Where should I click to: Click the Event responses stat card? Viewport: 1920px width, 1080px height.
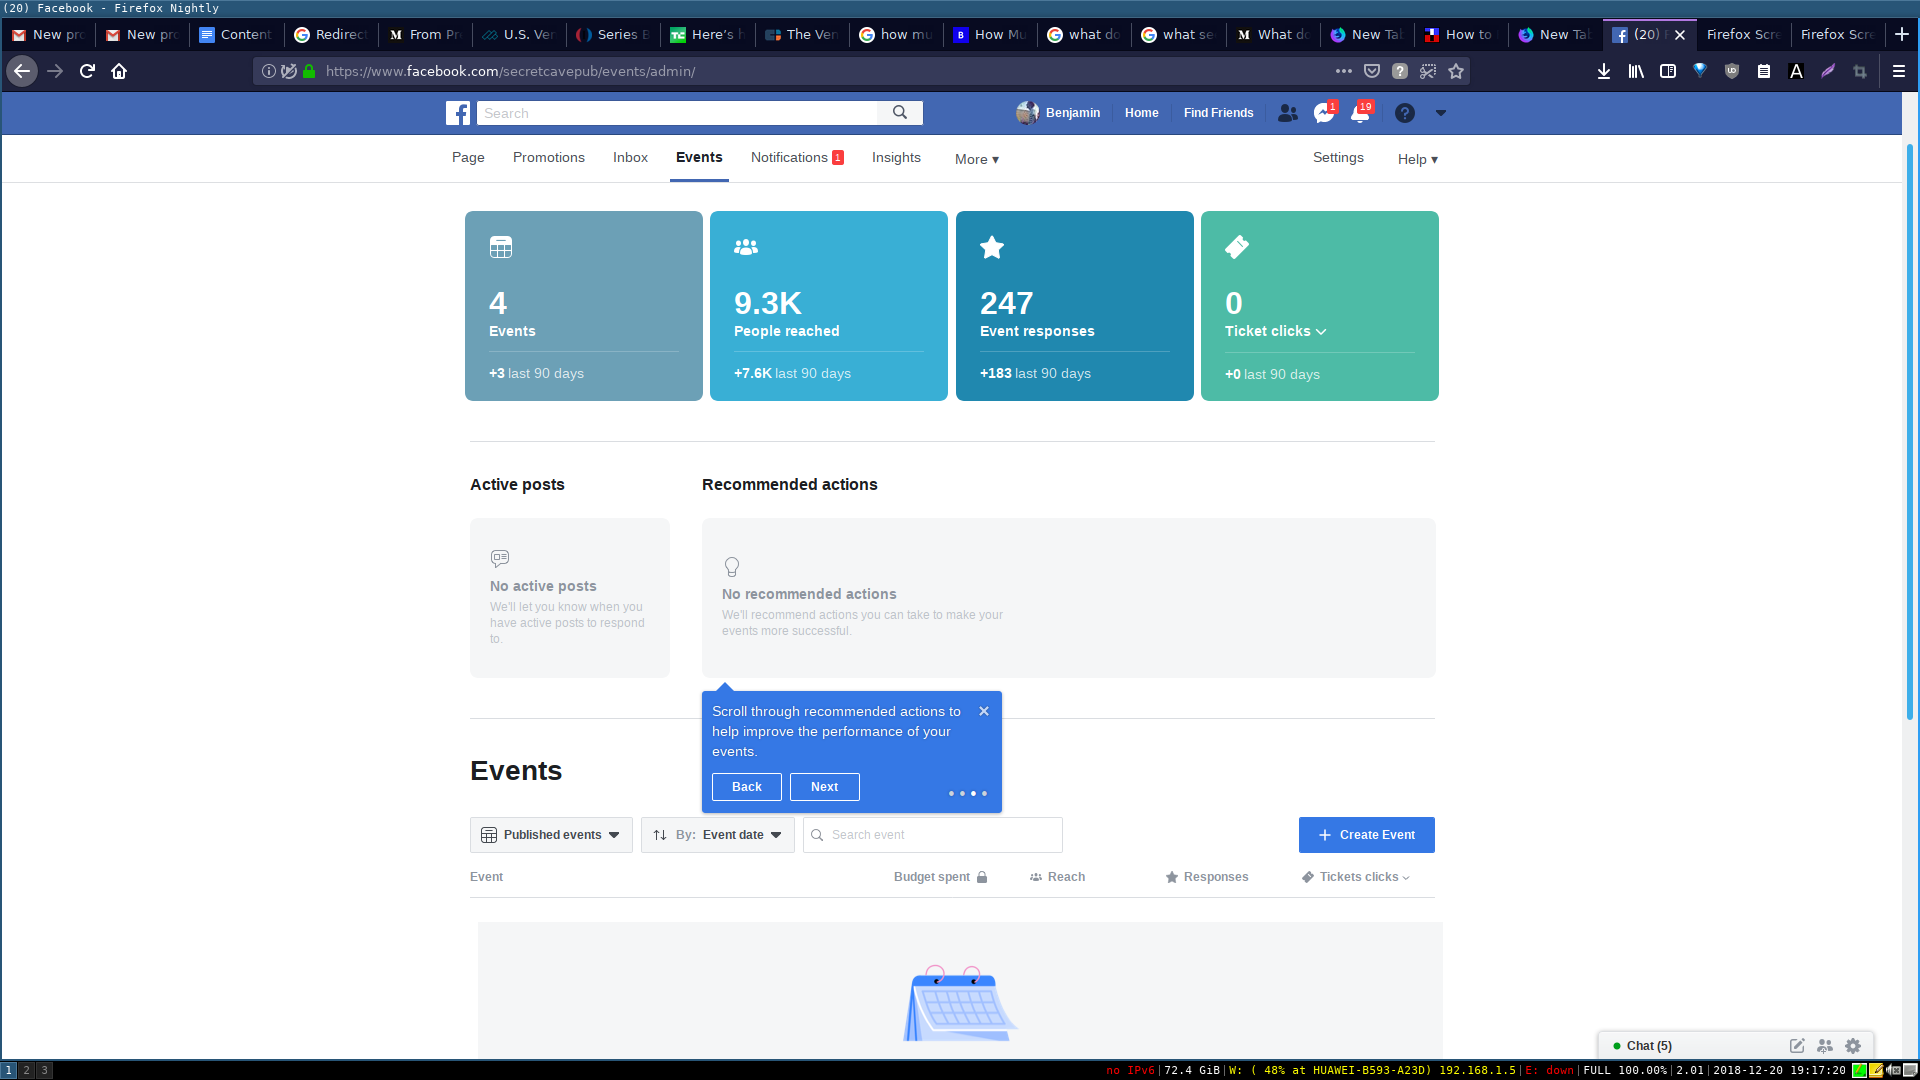tap(1075, 306)
